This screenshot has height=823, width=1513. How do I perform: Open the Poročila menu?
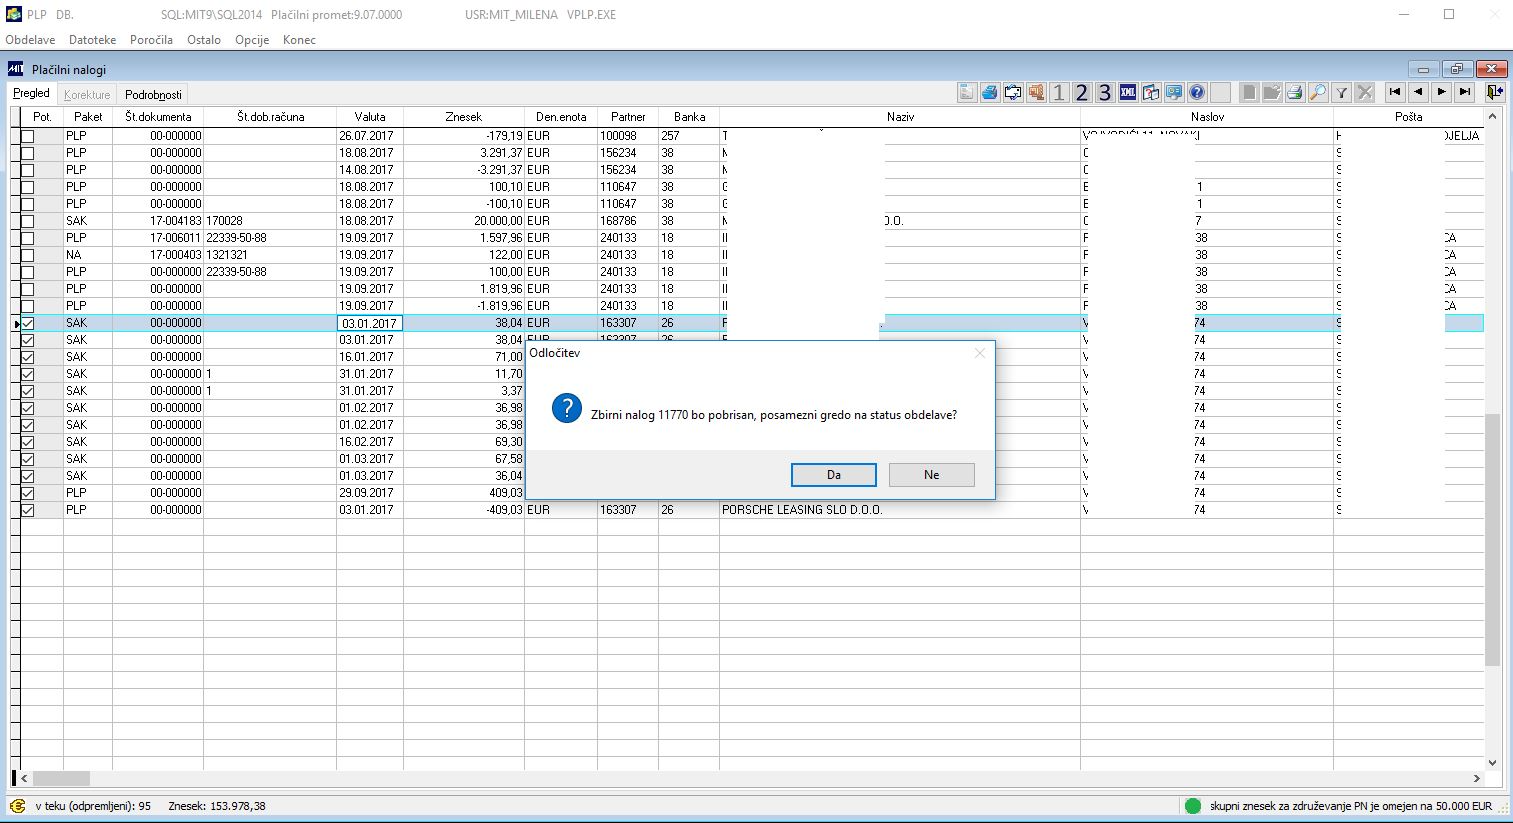(151, 40)
